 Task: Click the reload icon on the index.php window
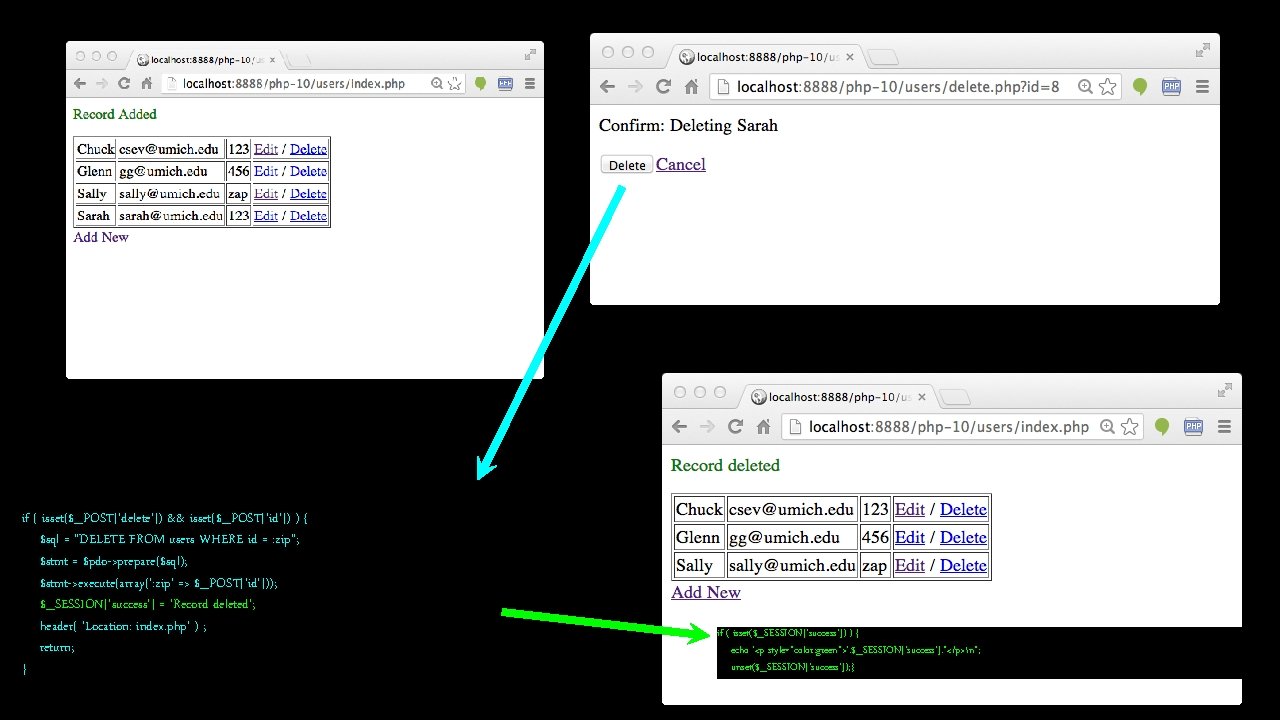click(x=736, y=426)
